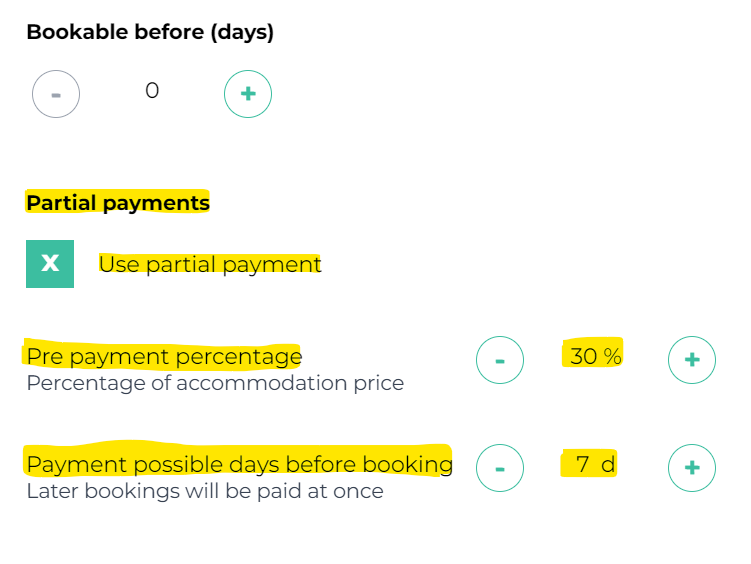
Task: Click the 'Pre payment percentage' label
Action: point(164,356)
